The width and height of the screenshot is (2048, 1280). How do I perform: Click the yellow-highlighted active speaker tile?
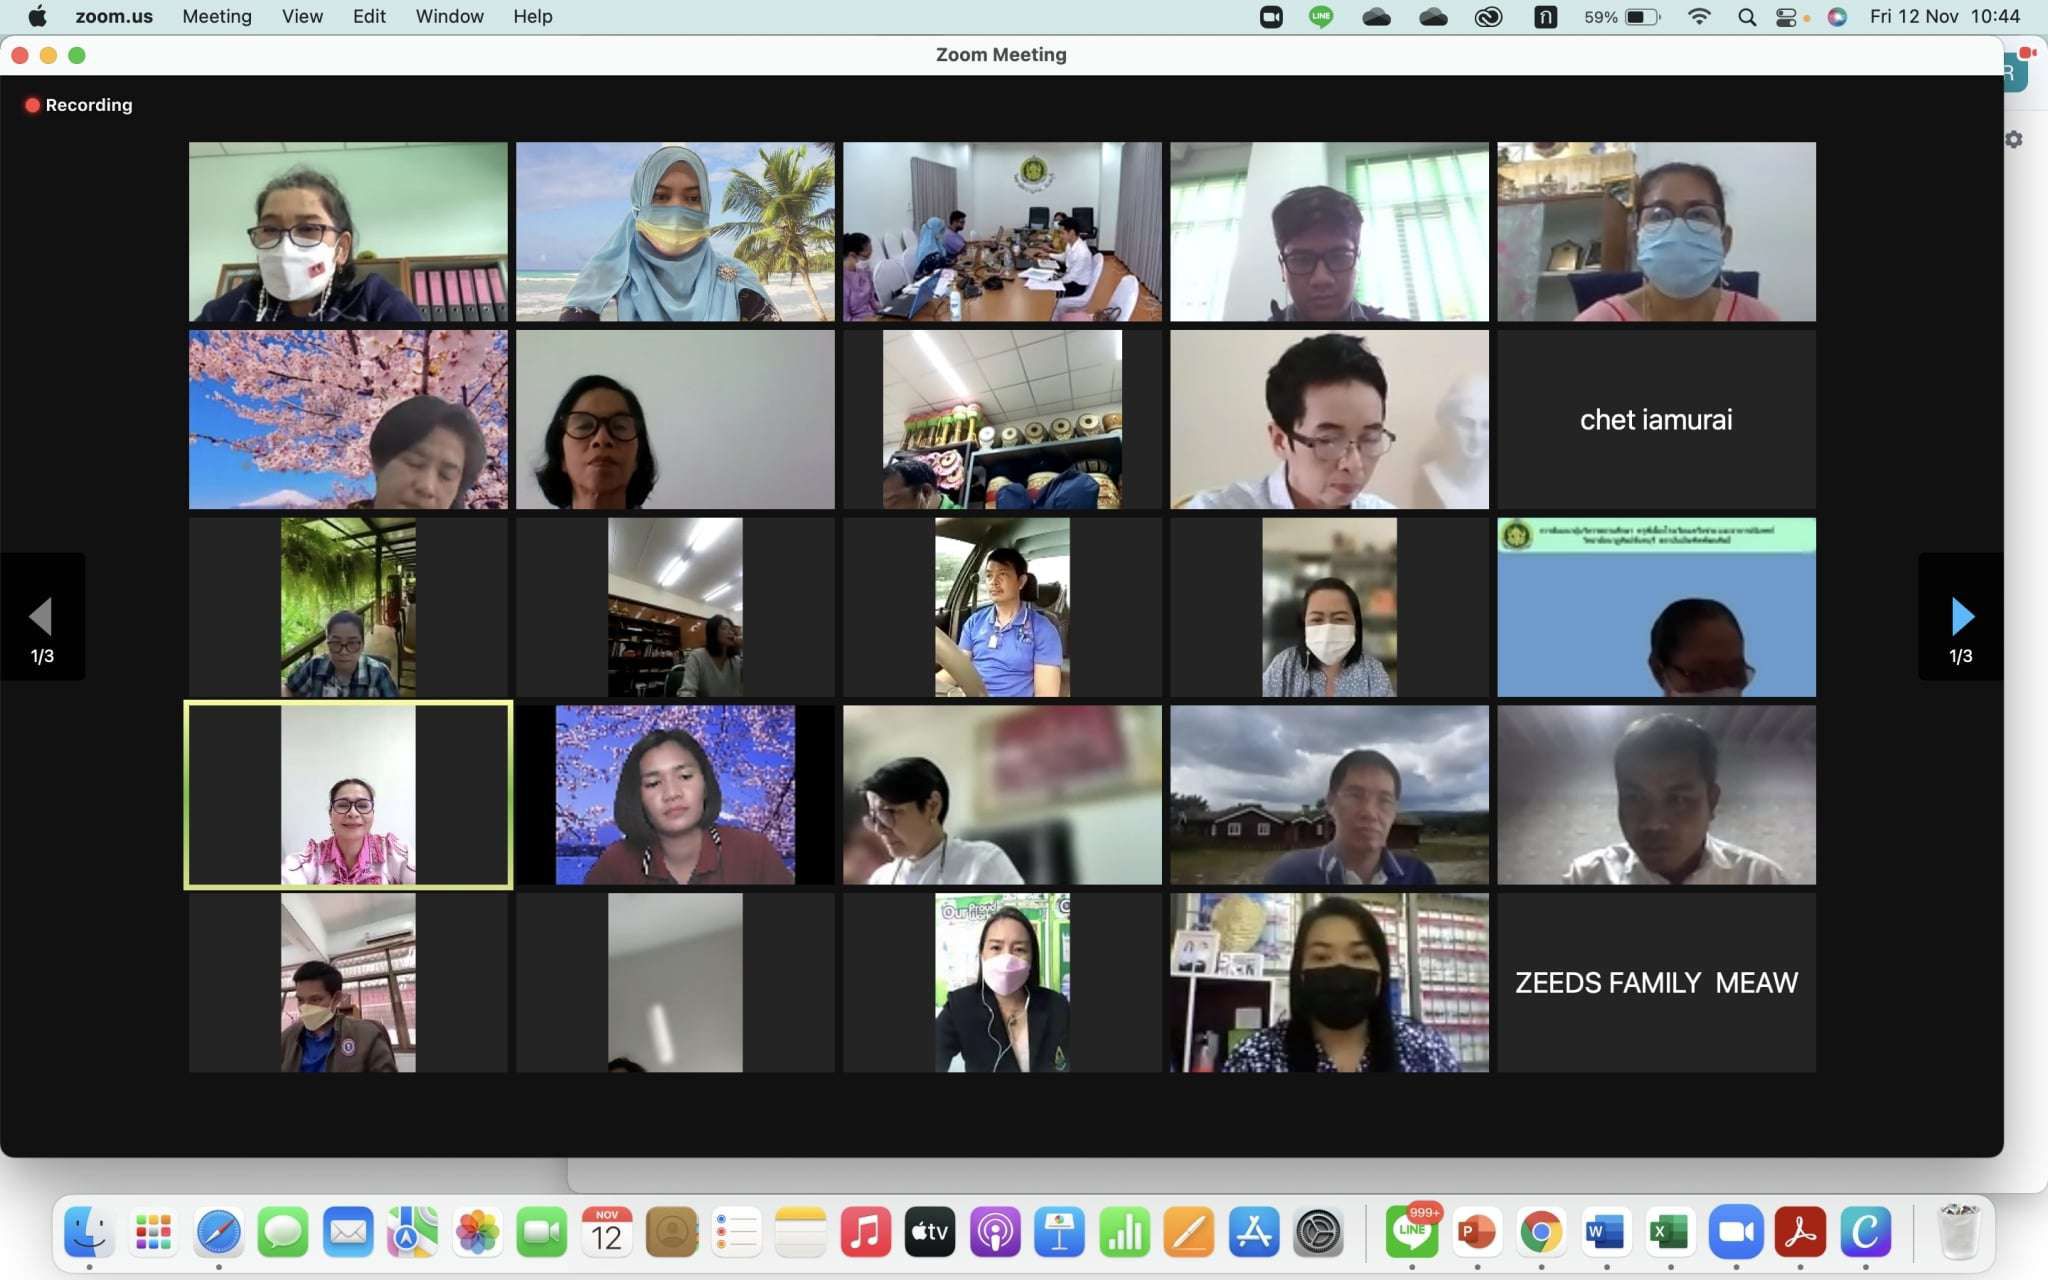pos(348,795)
